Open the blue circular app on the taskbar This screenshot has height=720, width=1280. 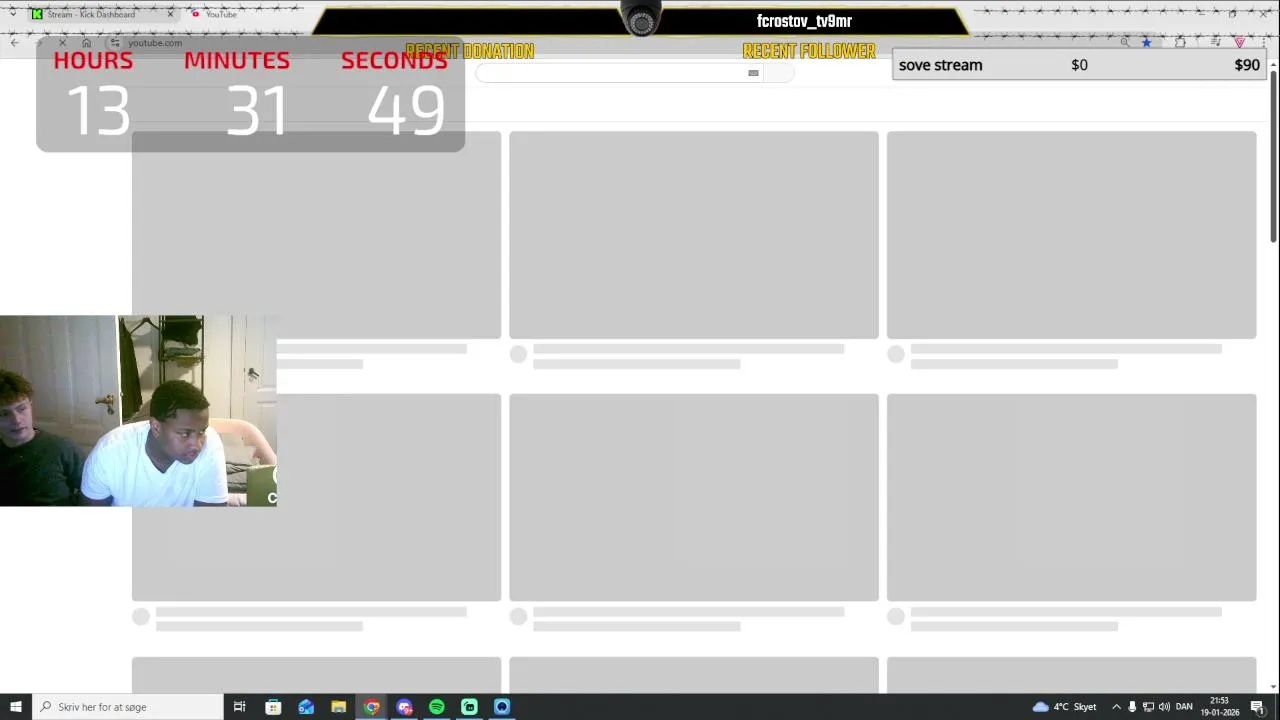coord(502,707)
